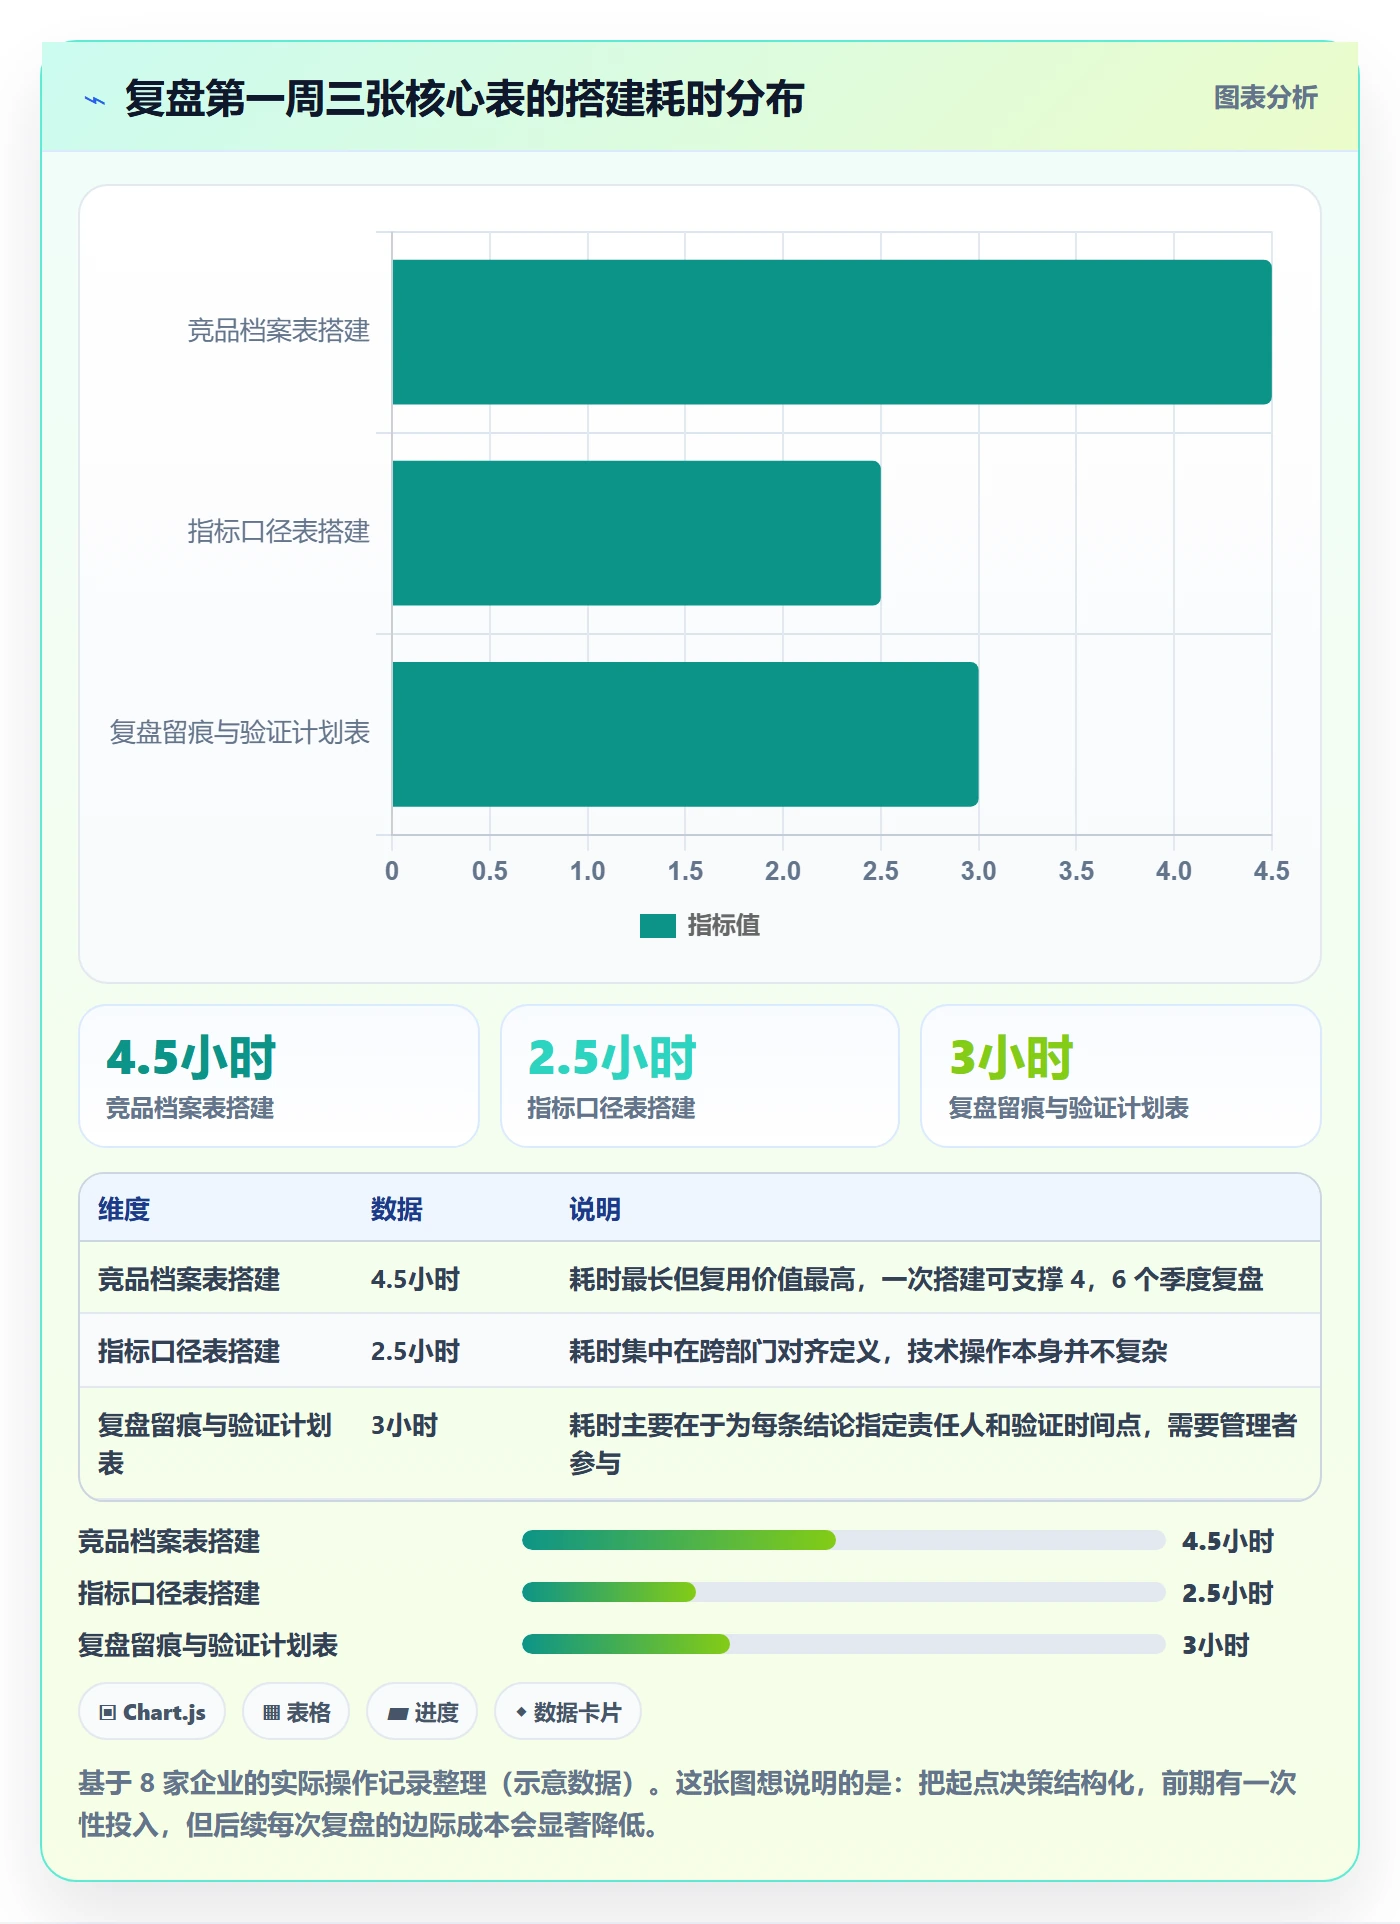Select the 复盘留痕与验证计划表 table row cell
This screenshot has width=1400, height=1924.
coord(215,1444)
